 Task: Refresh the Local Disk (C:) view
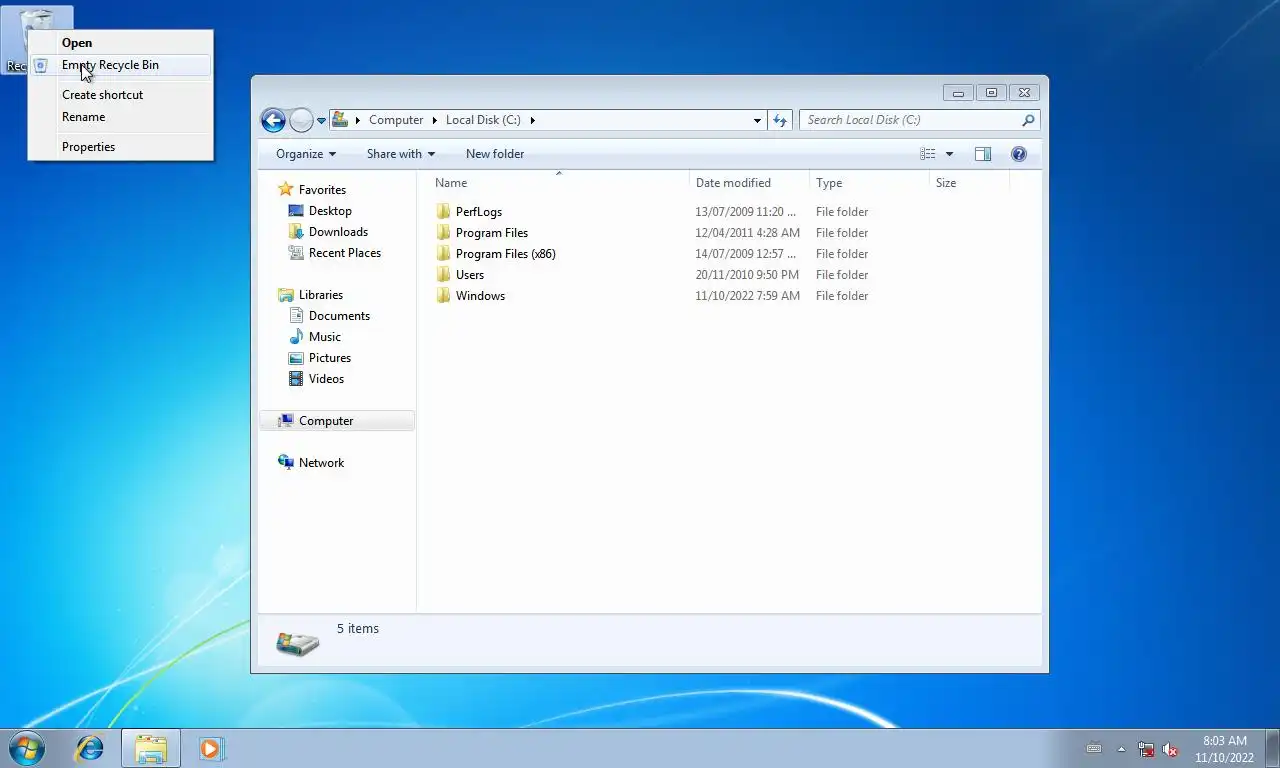[x=780, y=120]
